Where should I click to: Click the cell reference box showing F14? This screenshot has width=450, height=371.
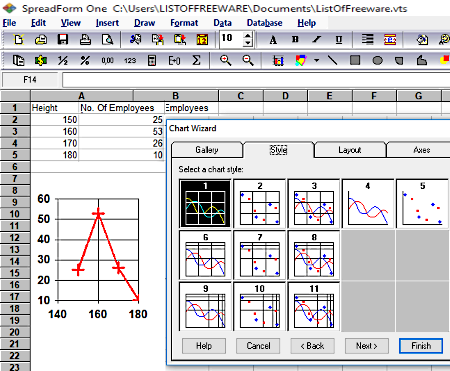30,80
